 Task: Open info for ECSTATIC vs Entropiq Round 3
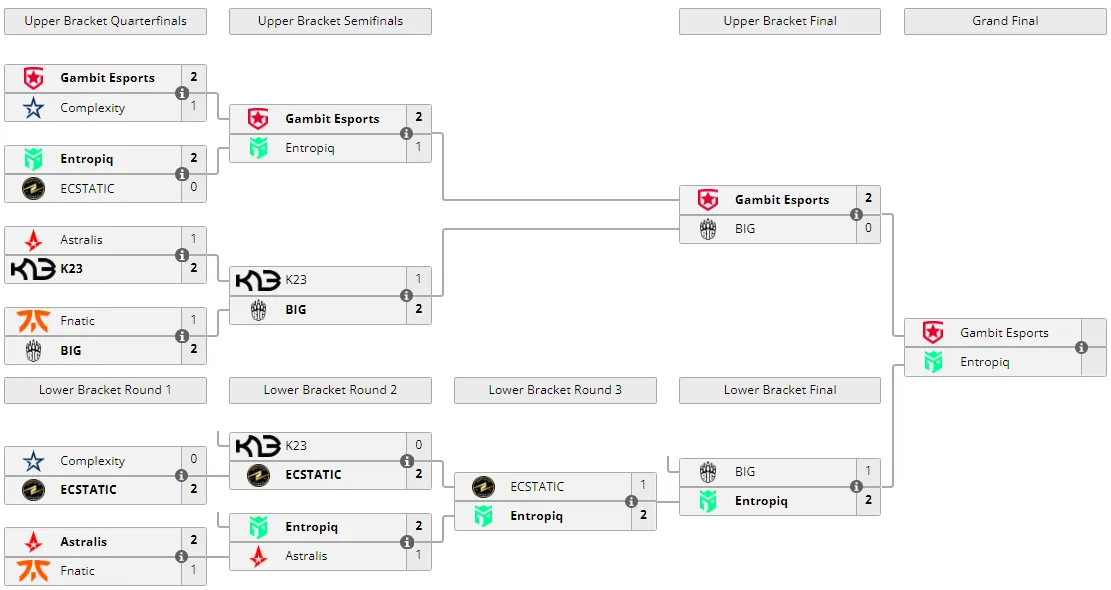tap(631, 501)
